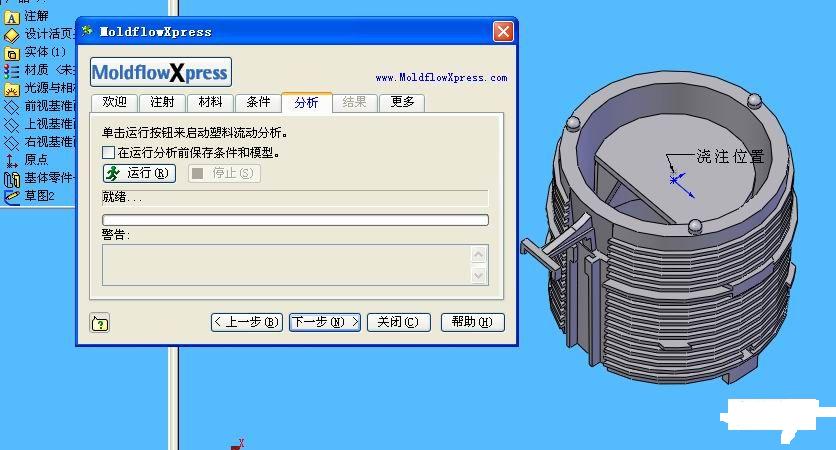Click the 注解 annotation icon in the tree
Image resolution: width=836 pixels, height=450 pixels.
12,18
